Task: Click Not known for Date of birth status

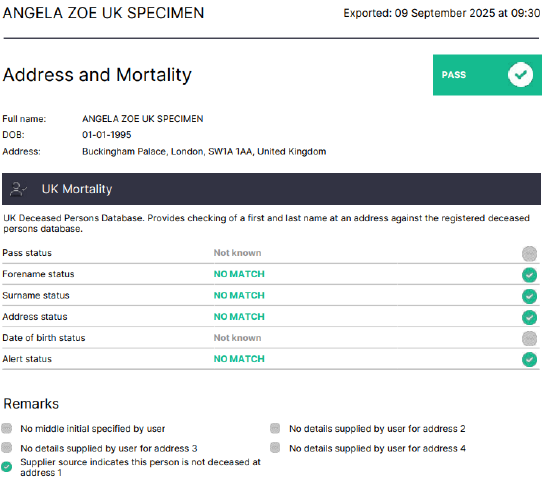Action: pyautogui.click(x=237, y=338)
